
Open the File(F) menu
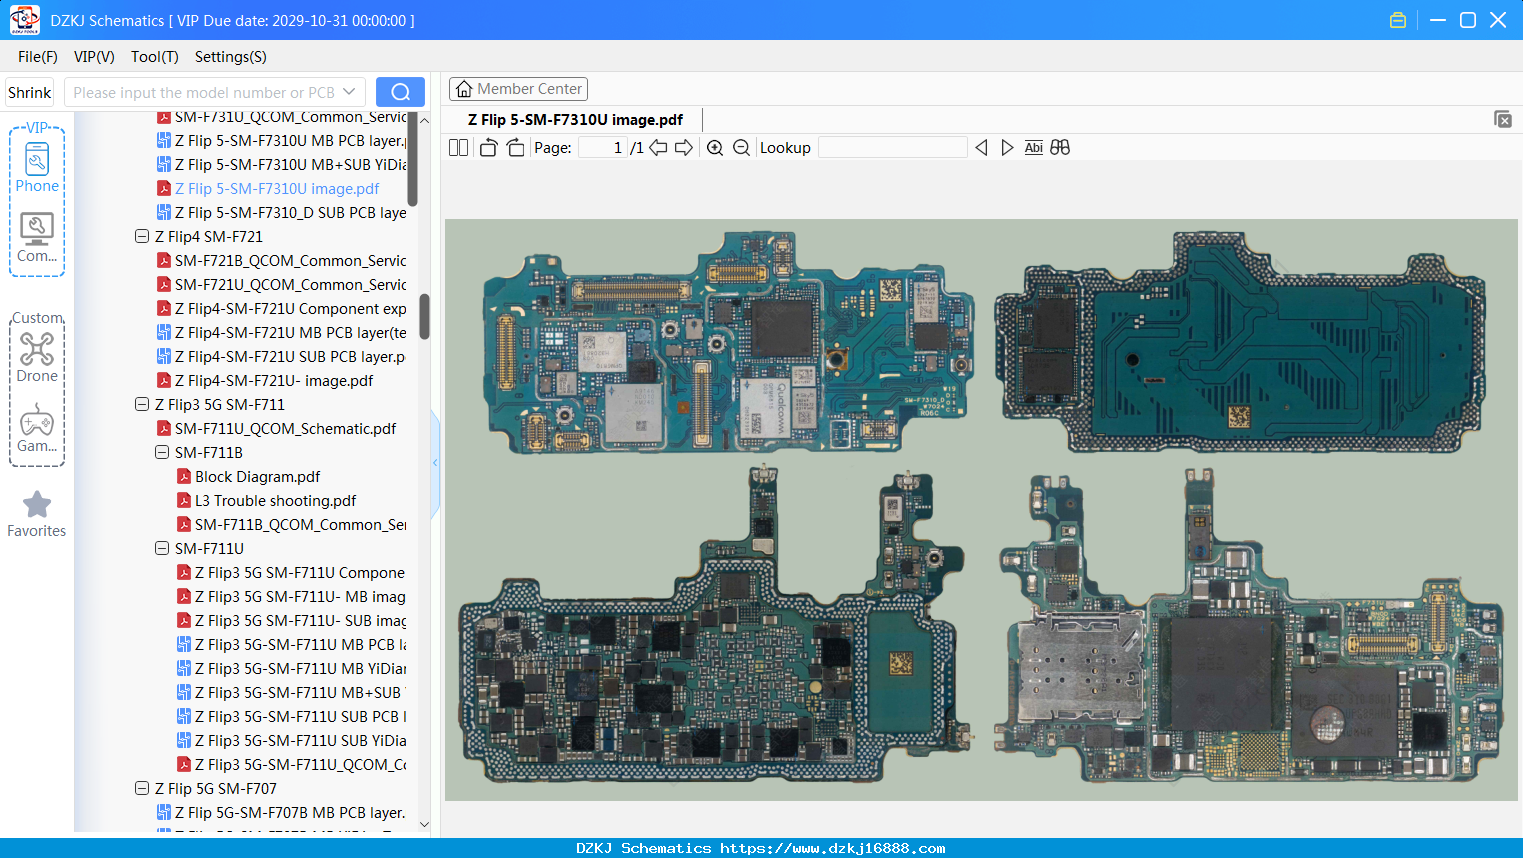[x=38, y=57]
